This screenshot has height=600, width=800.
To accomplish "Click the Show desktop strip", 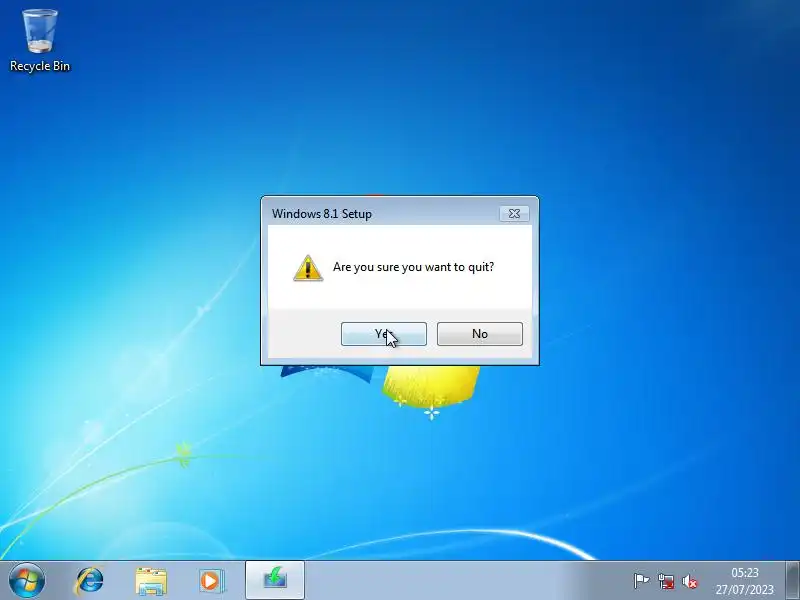I will click(x=792, y=580).
